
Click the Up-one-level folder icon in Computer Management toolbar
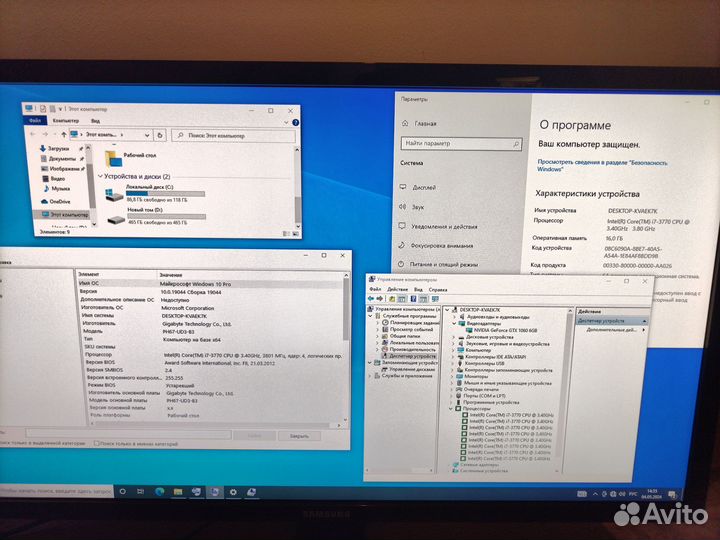point(392,299)
